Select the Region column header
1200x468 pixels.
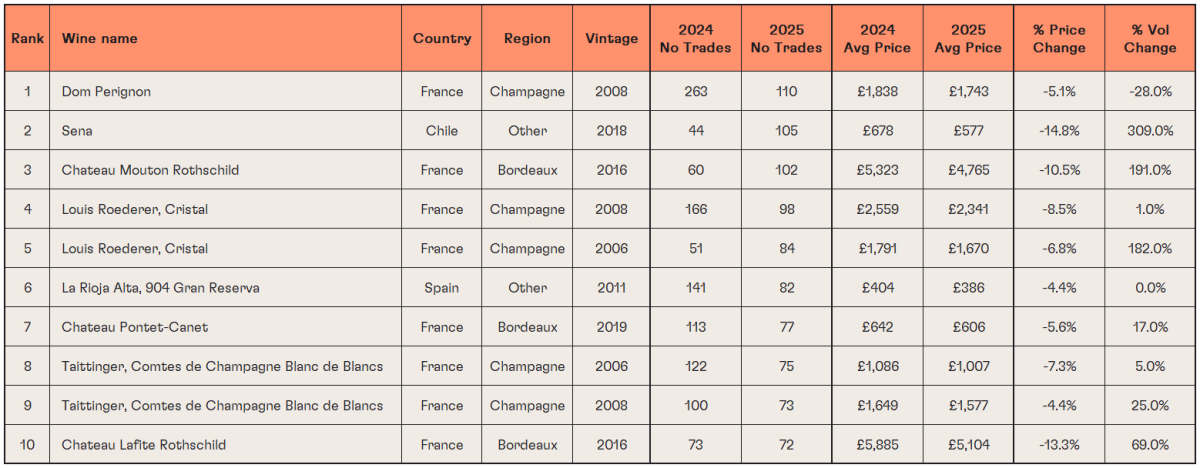pyautogui.click(x=527, y=38)
